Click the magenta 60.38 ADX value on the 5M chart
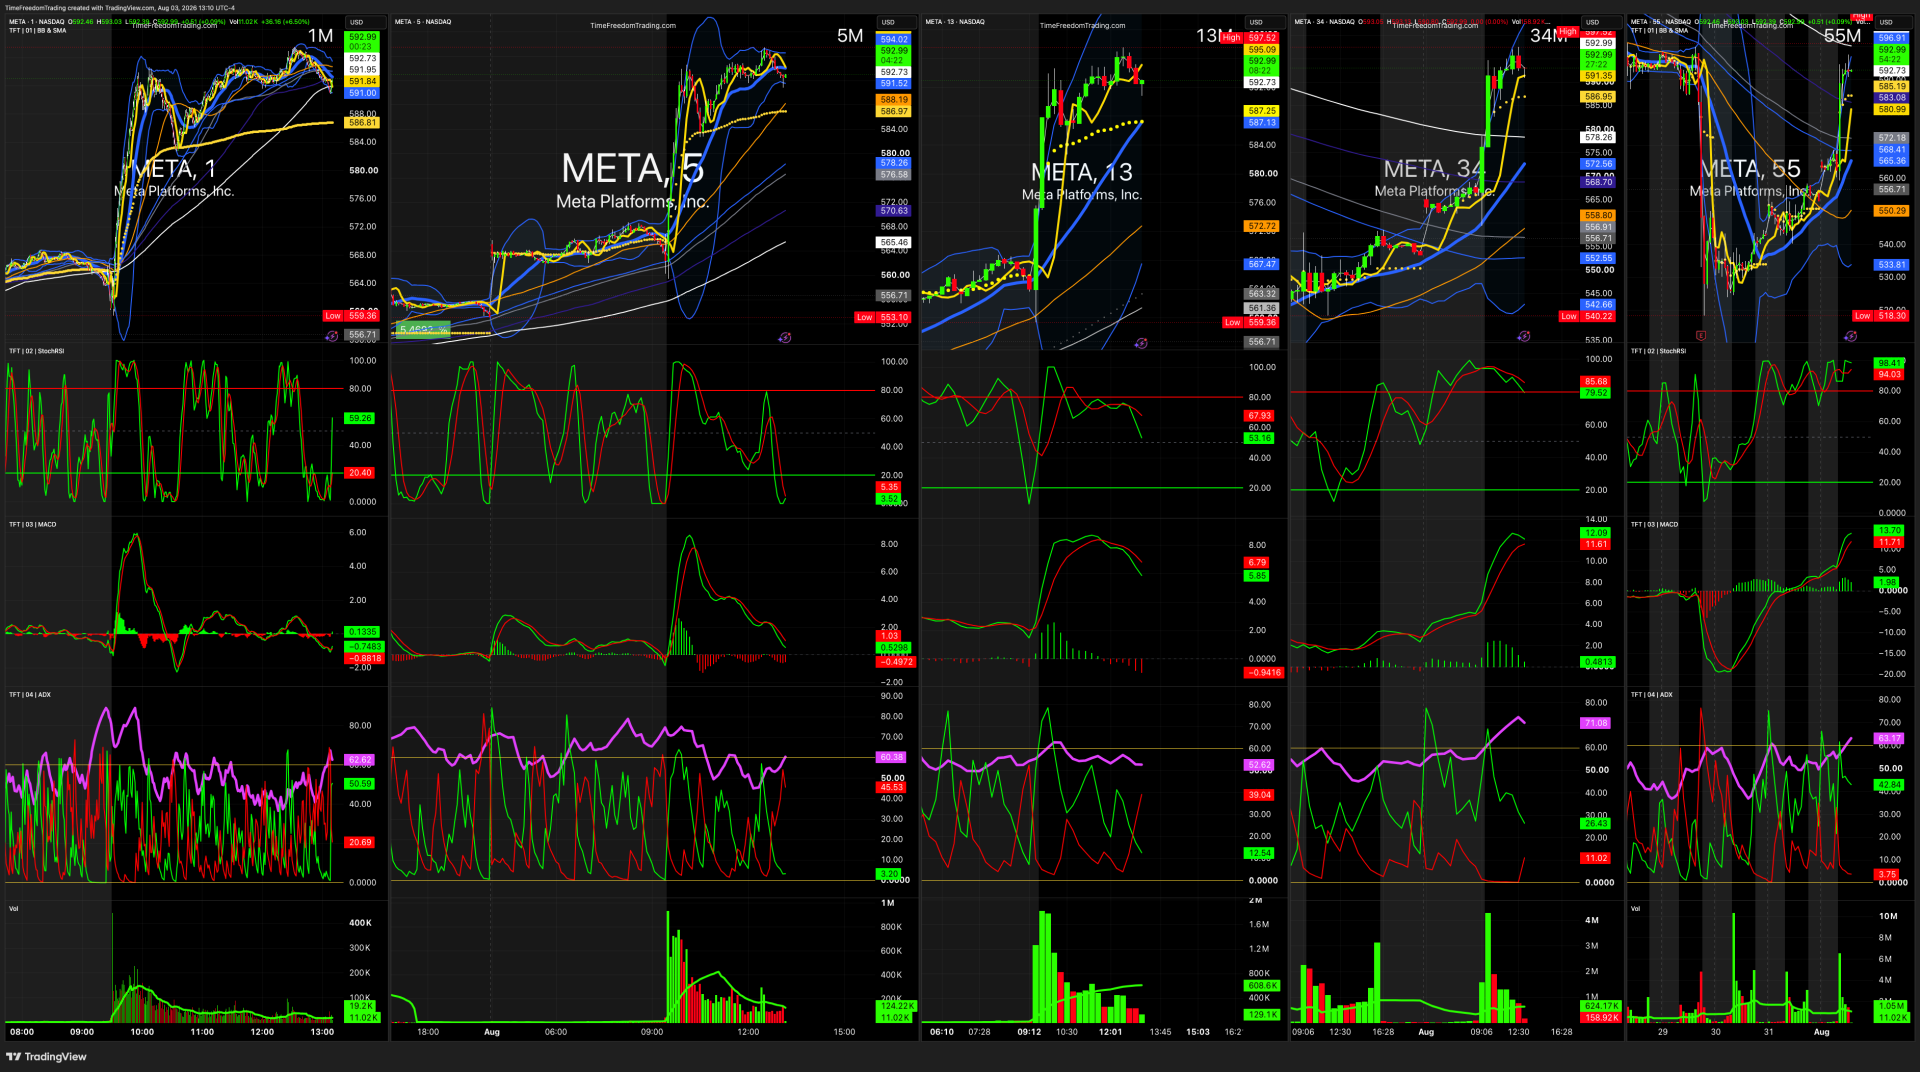The height and width of the screenshot is (1072, 1920). tap(891, 757)
